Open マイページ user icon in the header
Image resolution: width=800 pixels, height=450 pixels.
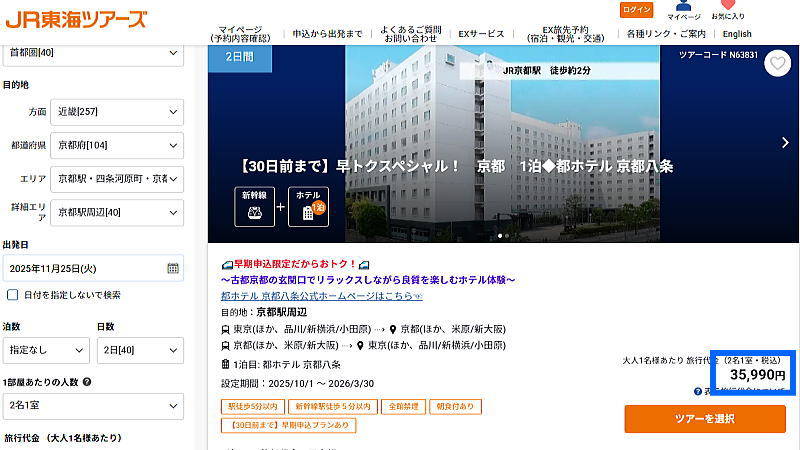click(684, 10)
